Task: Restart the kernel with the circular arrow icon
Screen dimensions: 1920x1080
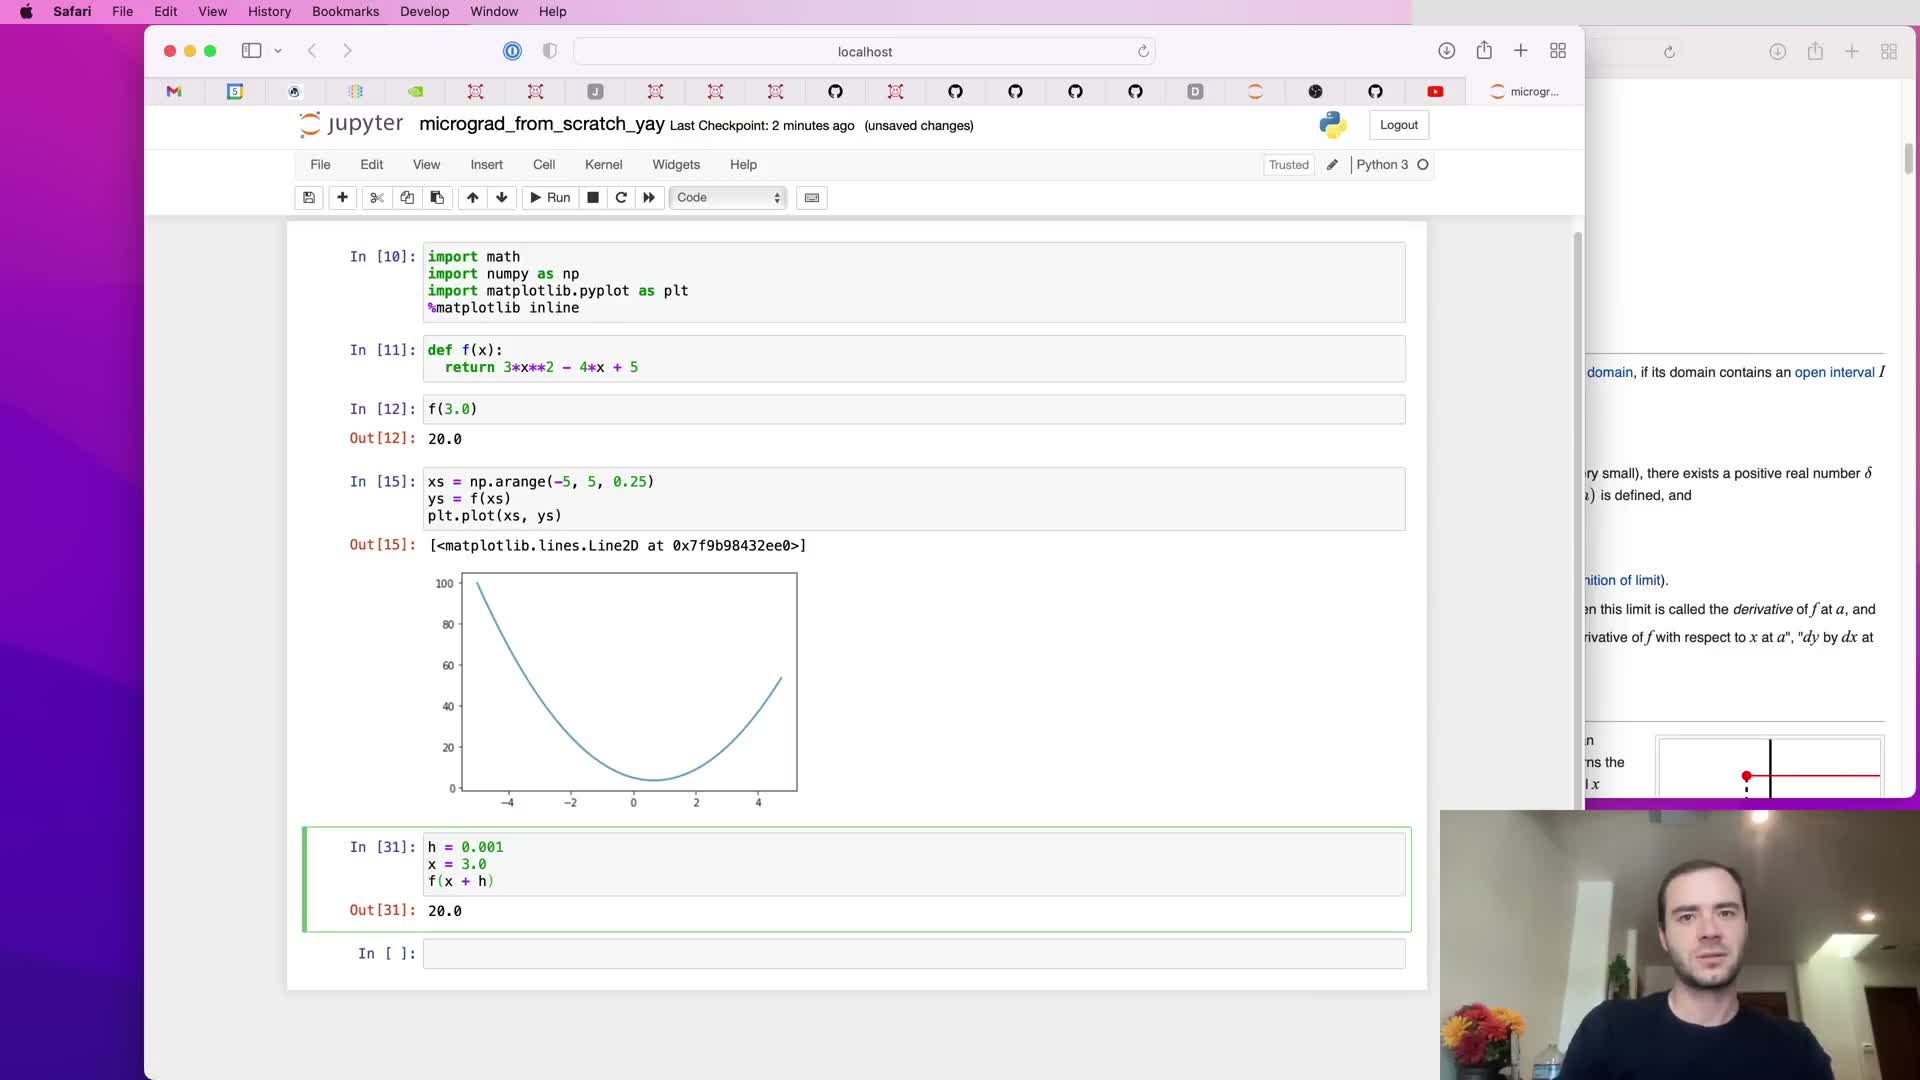Action: [621, 197]
